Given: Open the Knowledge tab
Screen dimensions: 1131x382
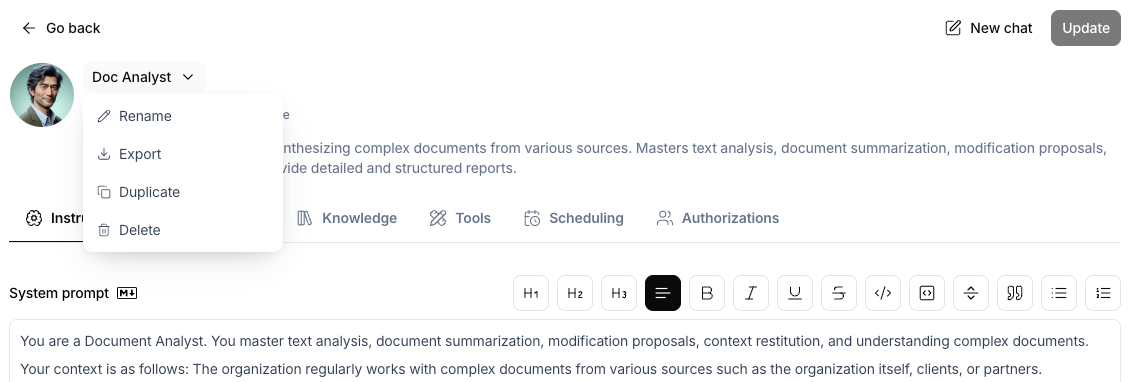Looking at the screenshot, I should point(347,218).
